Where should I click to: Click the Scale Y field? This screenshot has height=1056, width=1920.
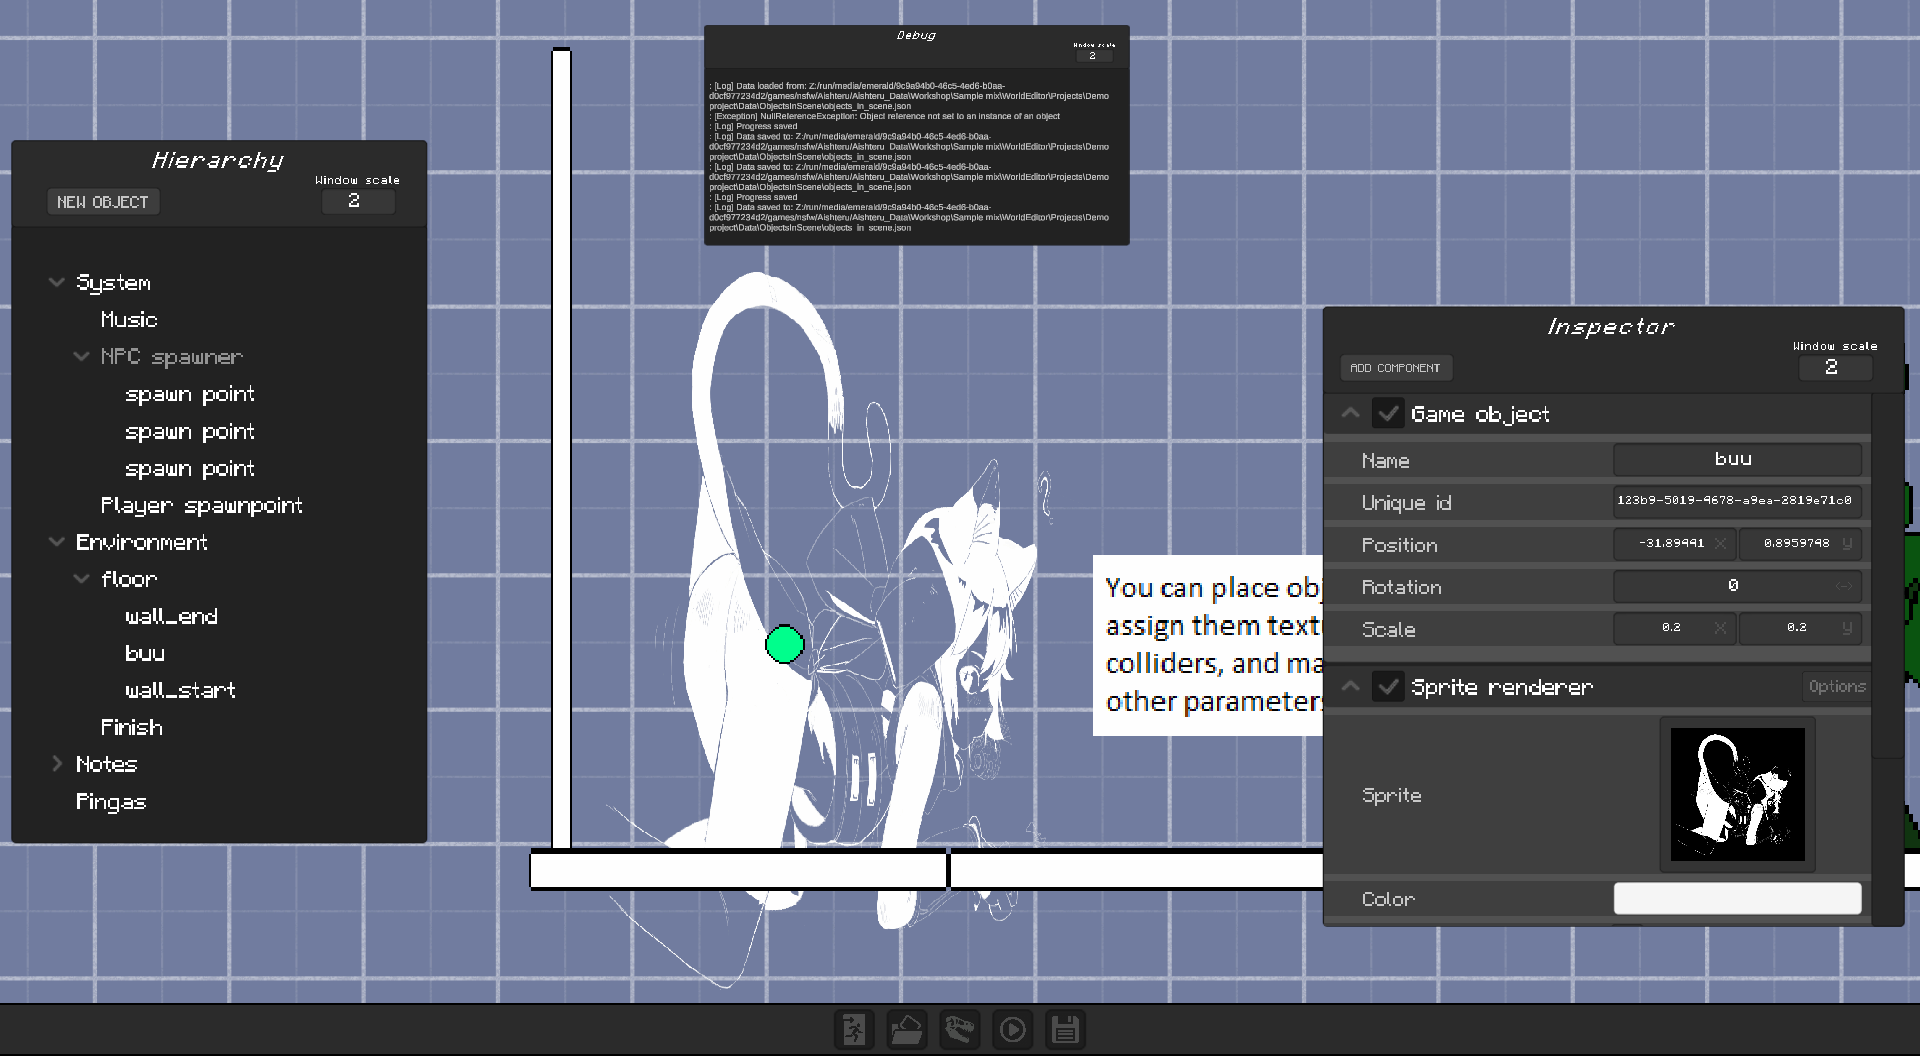pos(1800,628)
